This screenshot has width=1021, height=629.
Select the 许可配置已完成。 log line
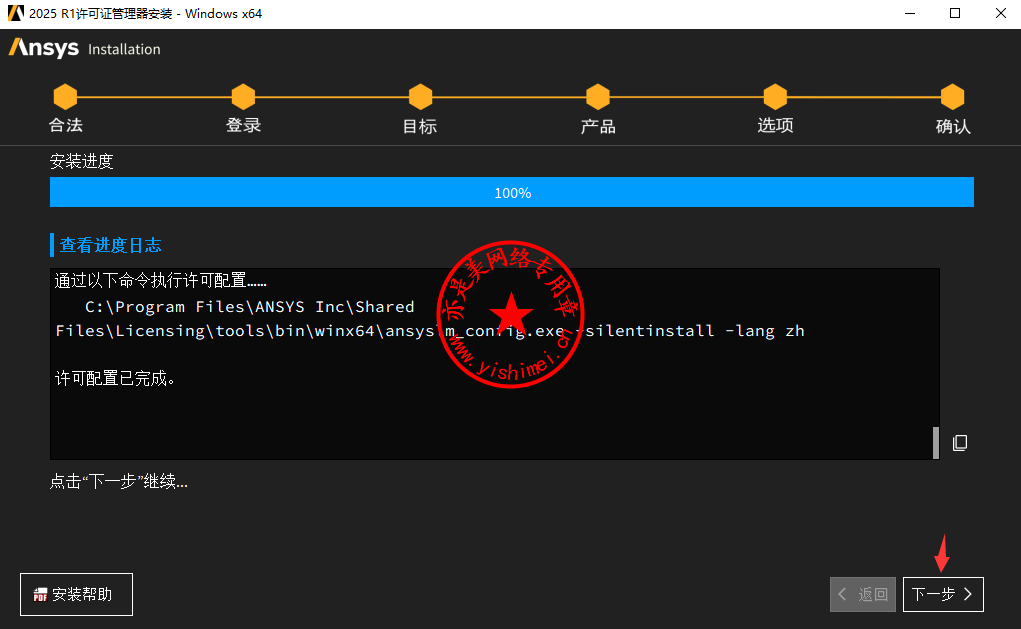pos(115,378)
